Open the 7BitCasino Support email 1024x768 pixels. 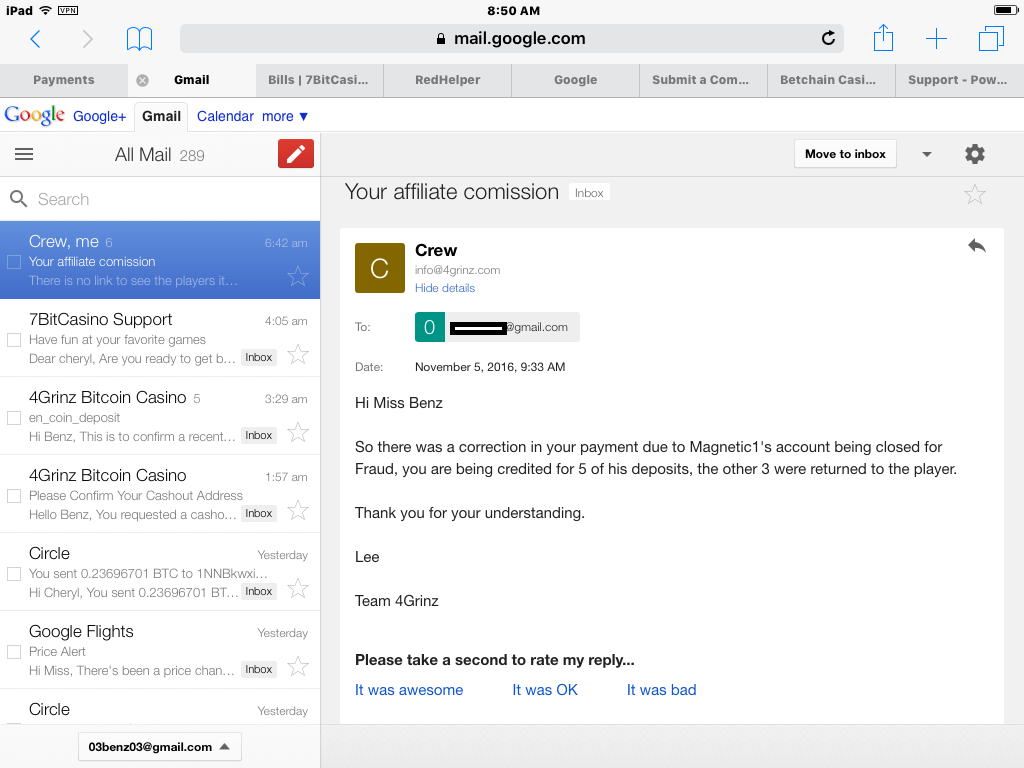pos(160,338)
